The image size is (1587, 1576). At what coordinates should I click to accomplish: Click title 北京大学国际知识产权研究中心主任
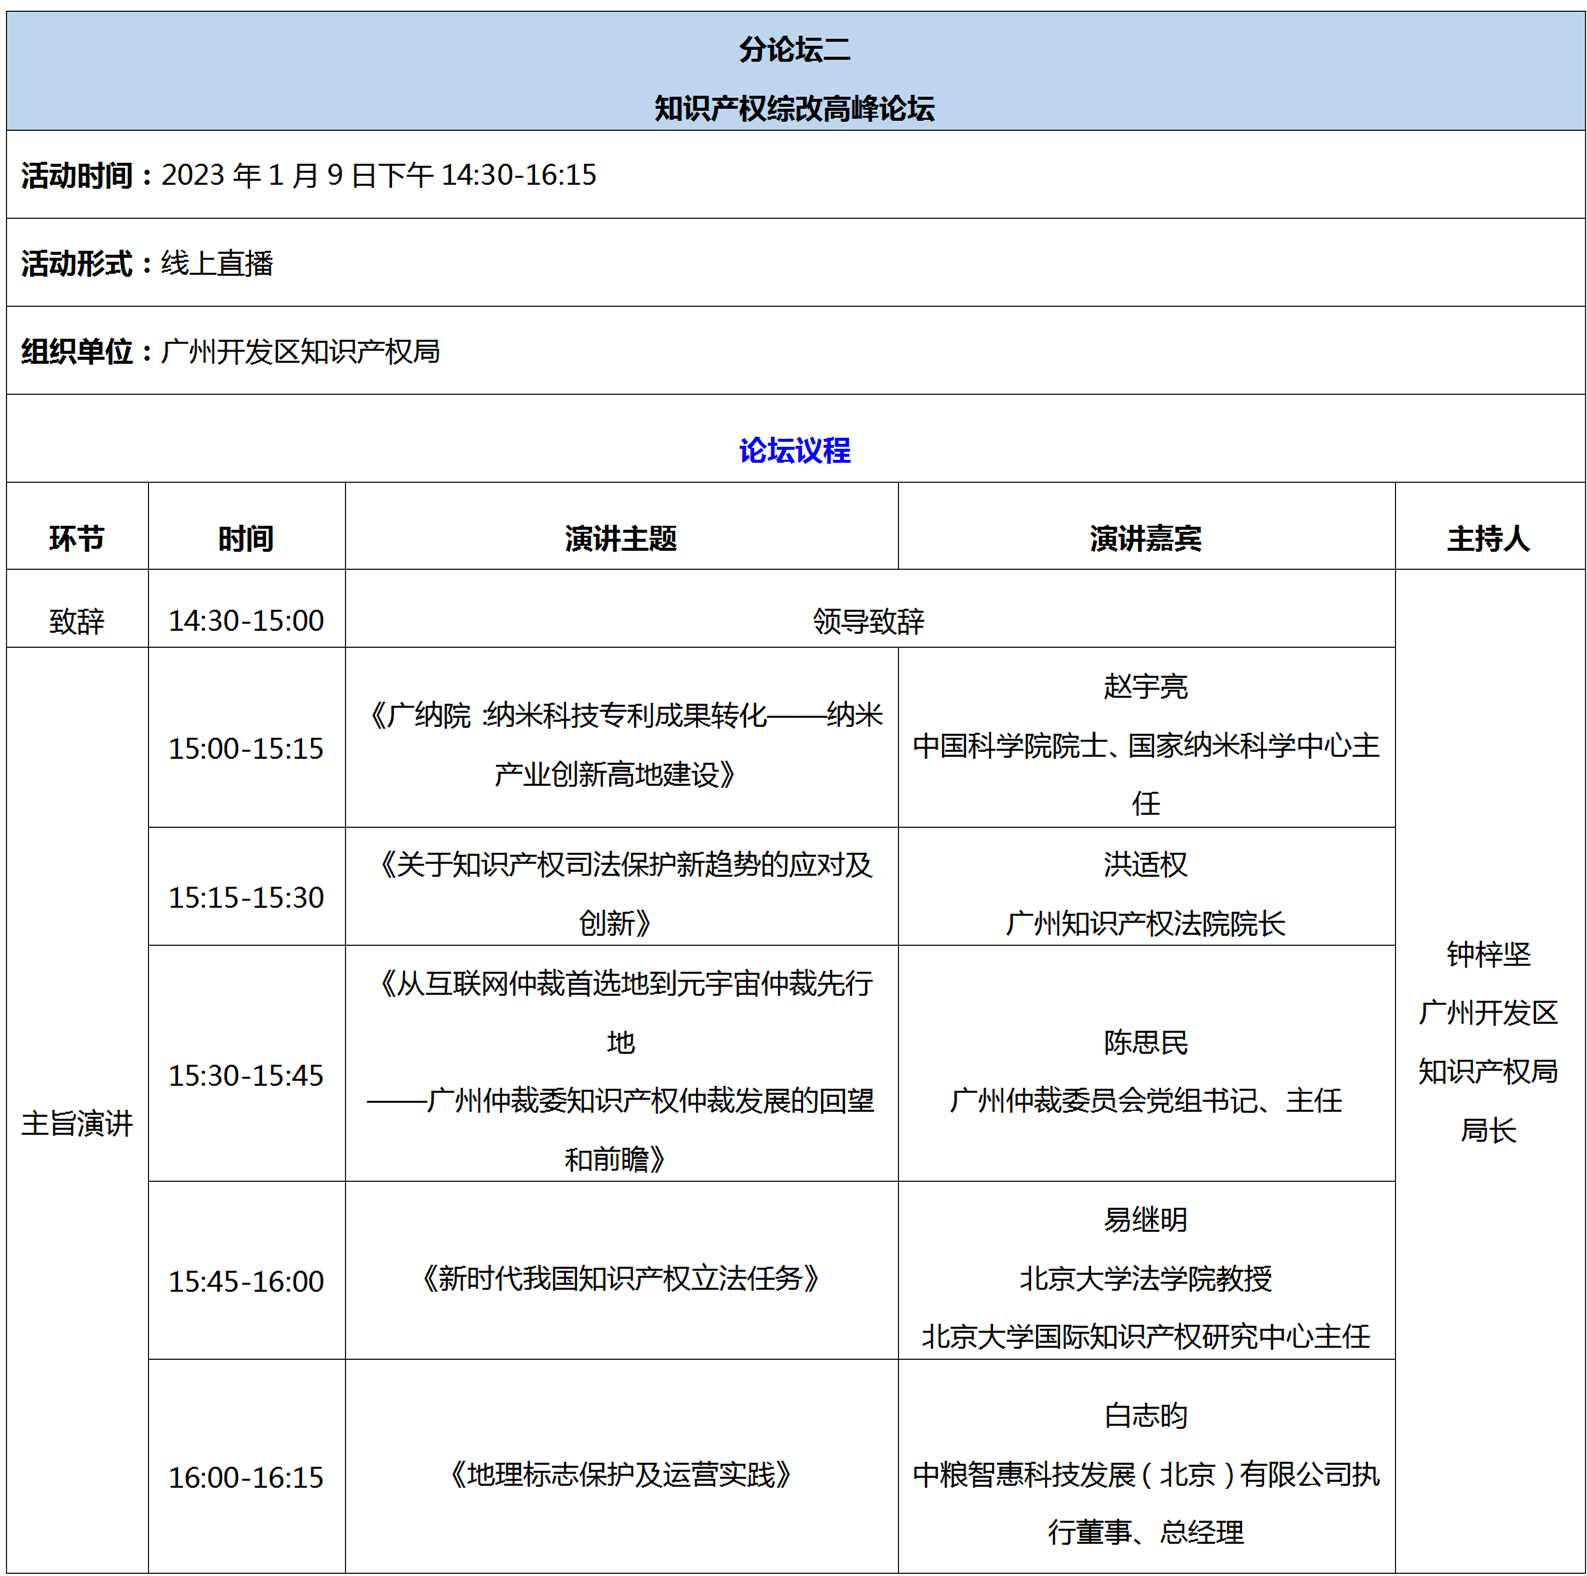click(x=1146, y=1336)
